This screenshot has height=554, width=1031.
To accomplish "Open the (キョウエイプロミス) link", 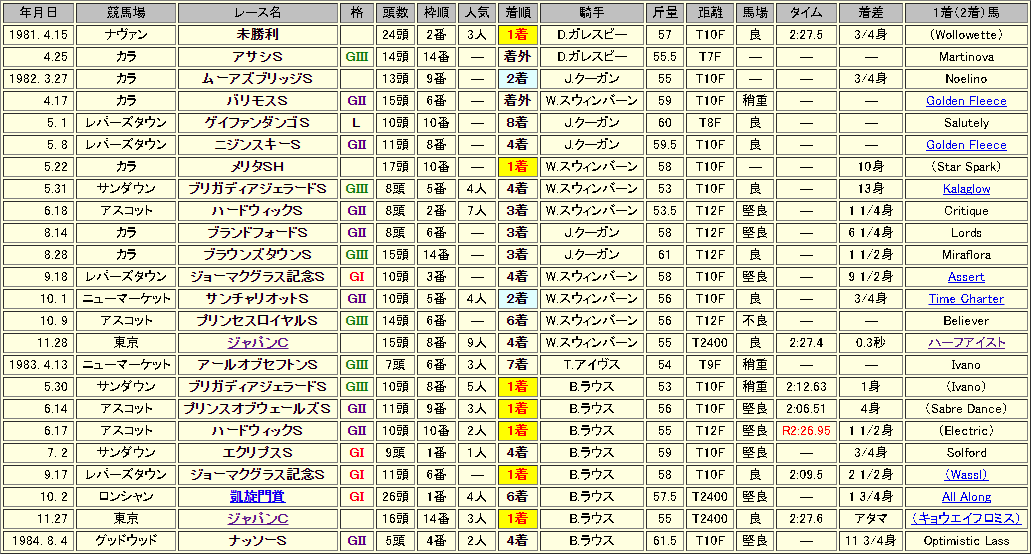I will [x=966, y=519].
